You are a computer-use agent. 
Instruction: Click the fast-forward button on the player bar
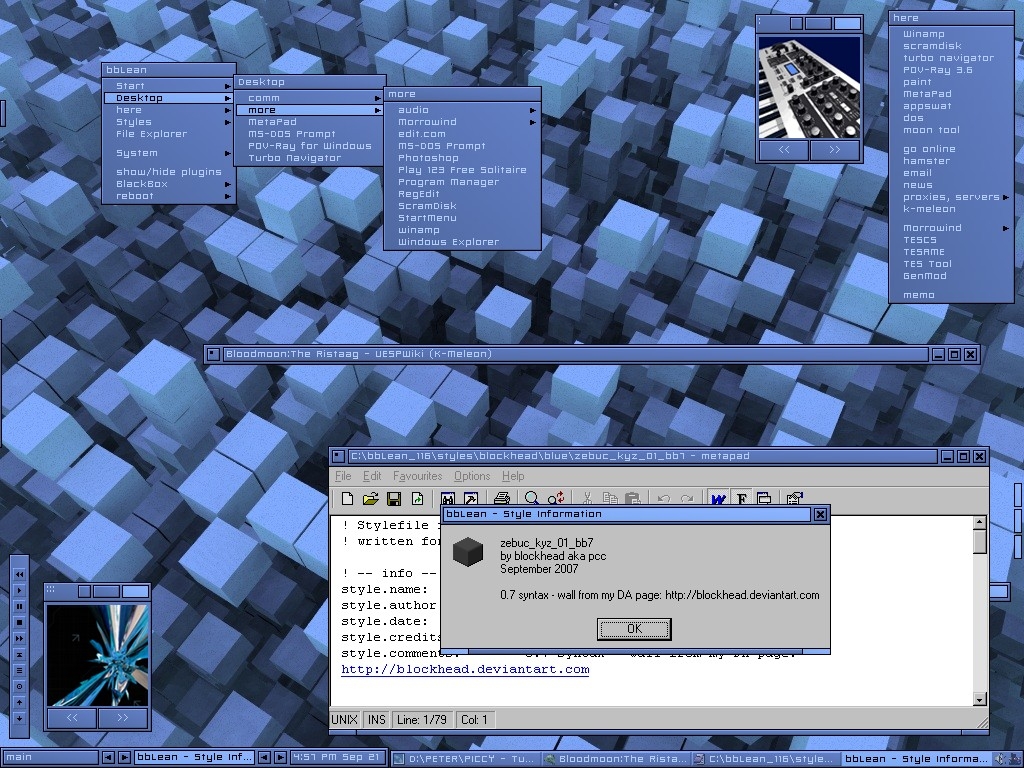[x=20, y=638]
